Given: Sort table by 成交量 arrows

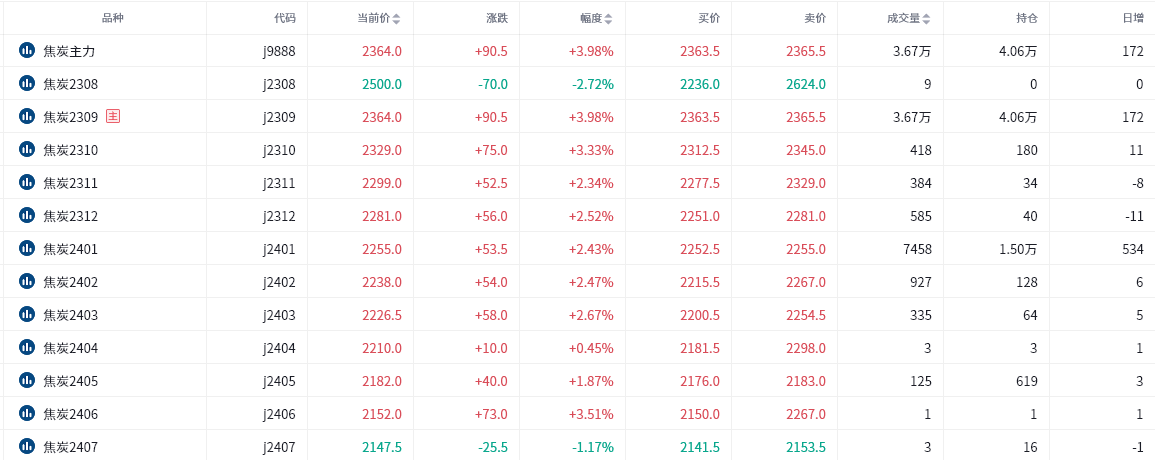Looking at the screenshot, I should click(926, 19).
